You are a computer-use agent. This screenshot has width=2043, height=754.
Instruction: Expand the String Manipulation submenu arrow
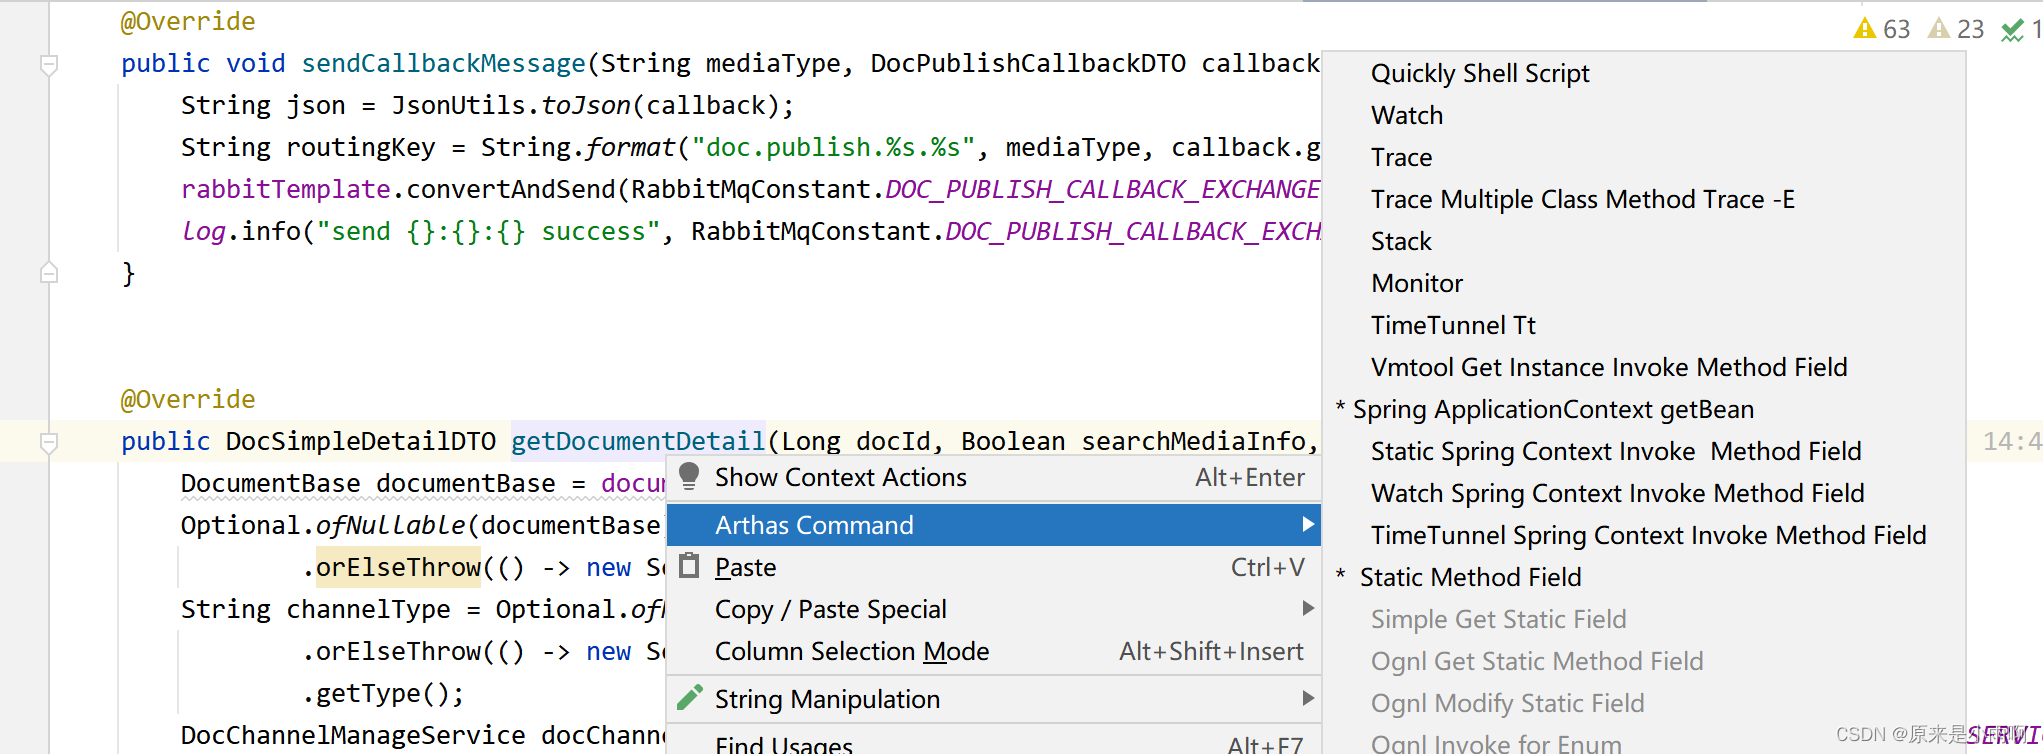[1307, 698]
